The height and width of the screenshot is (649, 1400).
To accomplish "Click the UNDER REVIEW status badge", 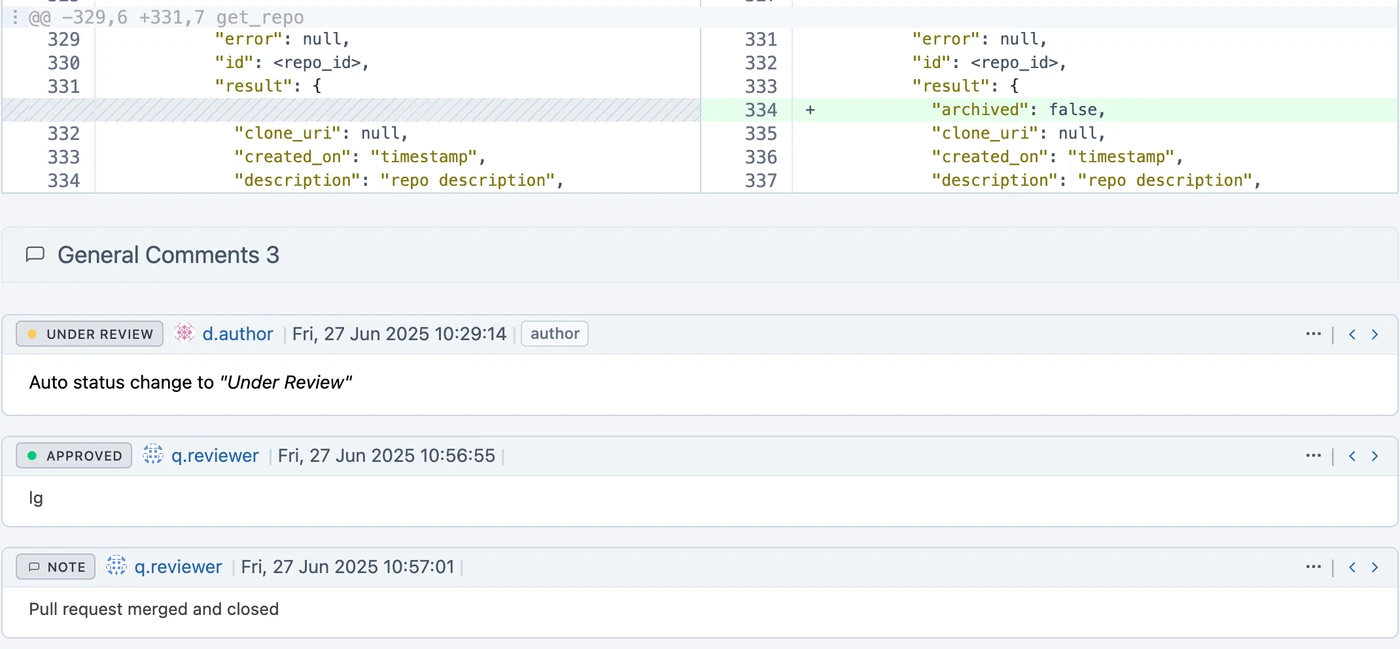I will [89, 334].
